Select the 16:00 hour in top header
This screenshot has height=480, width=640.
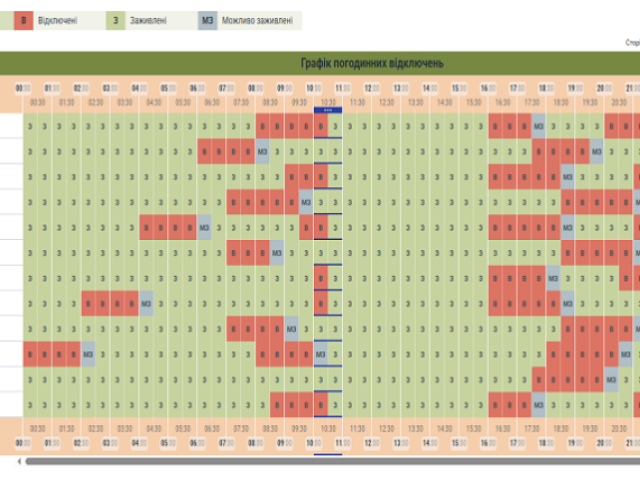coord(488,88)
